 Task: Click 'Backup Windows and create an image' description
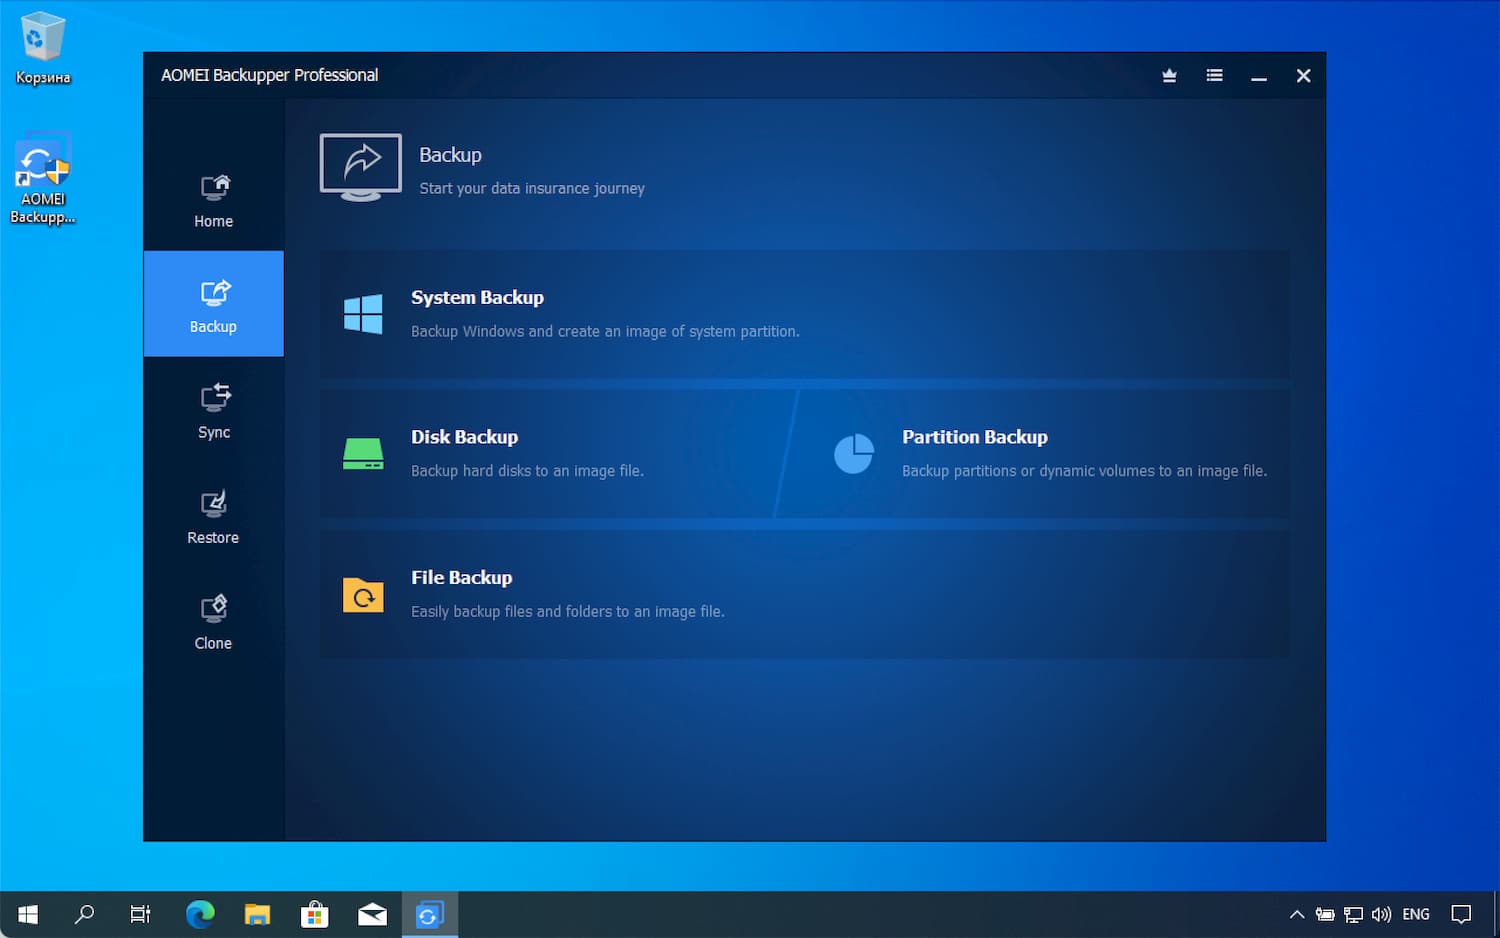point(605,331)
